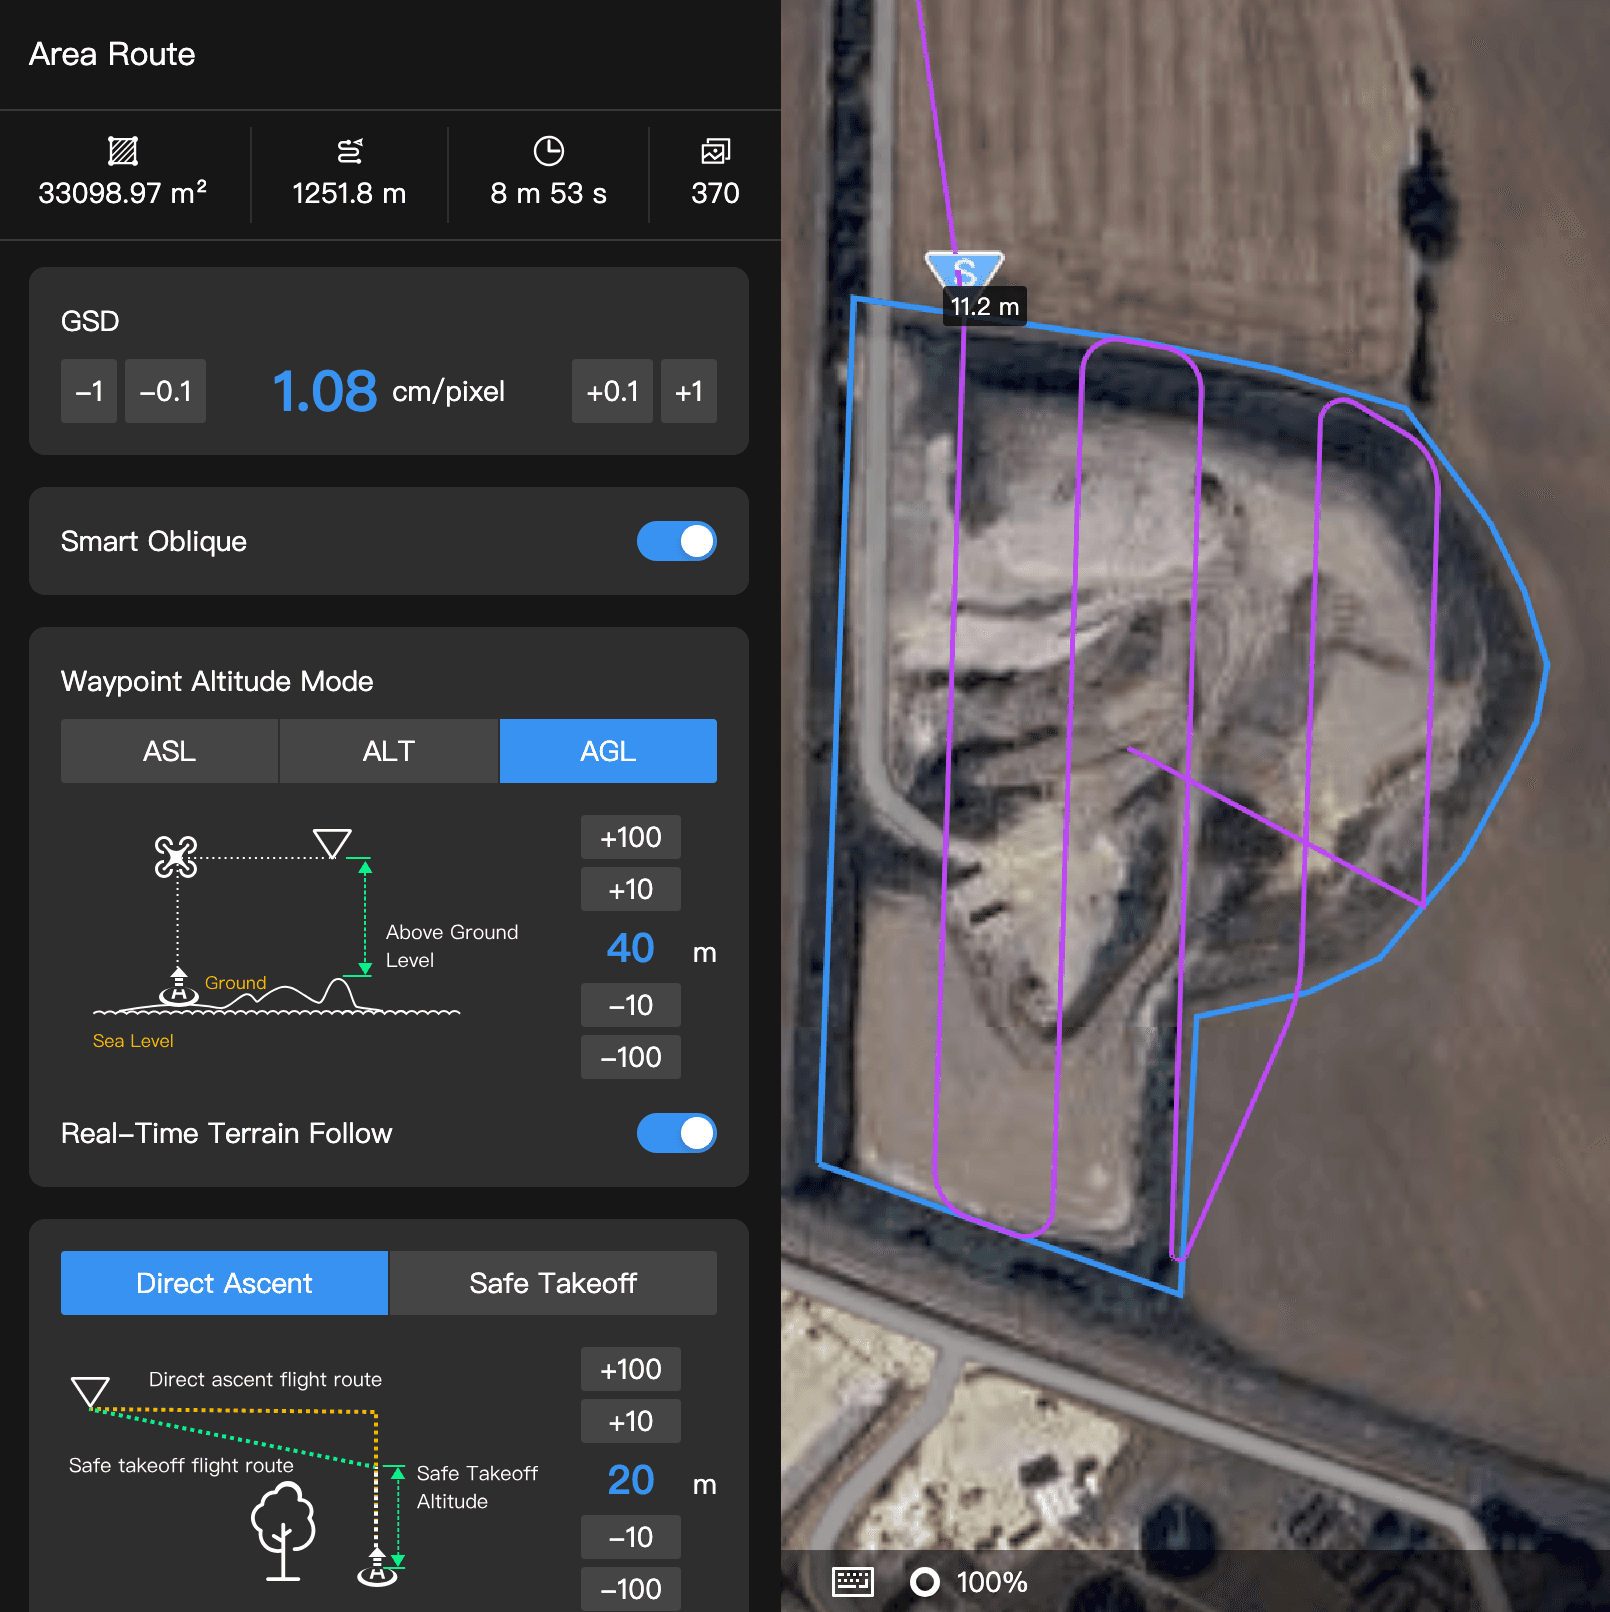The width and height of the screenshot is (1610, 1612).
Task: Increase AGL altitude by 100 meters
Action: tap(630, 837)
